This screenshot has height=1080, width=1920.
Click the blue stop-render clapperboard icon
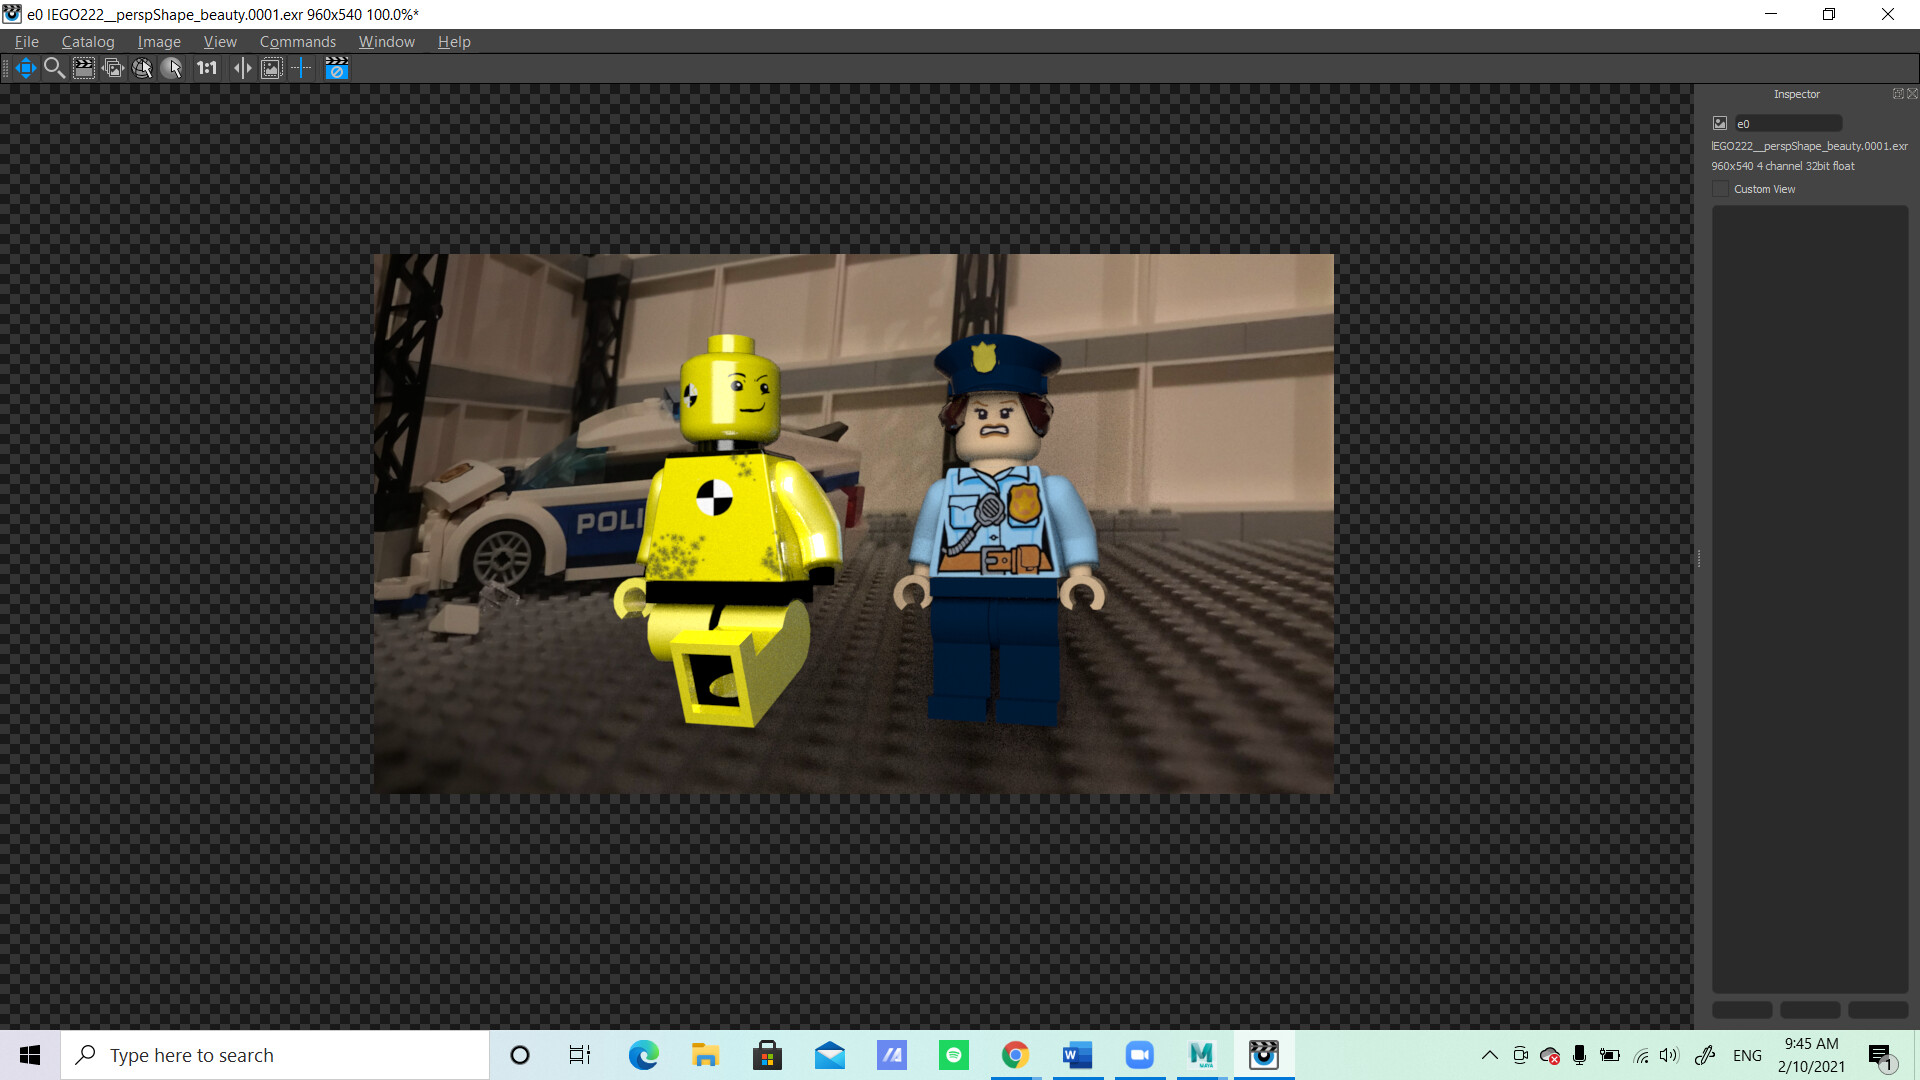click(337, 68)
